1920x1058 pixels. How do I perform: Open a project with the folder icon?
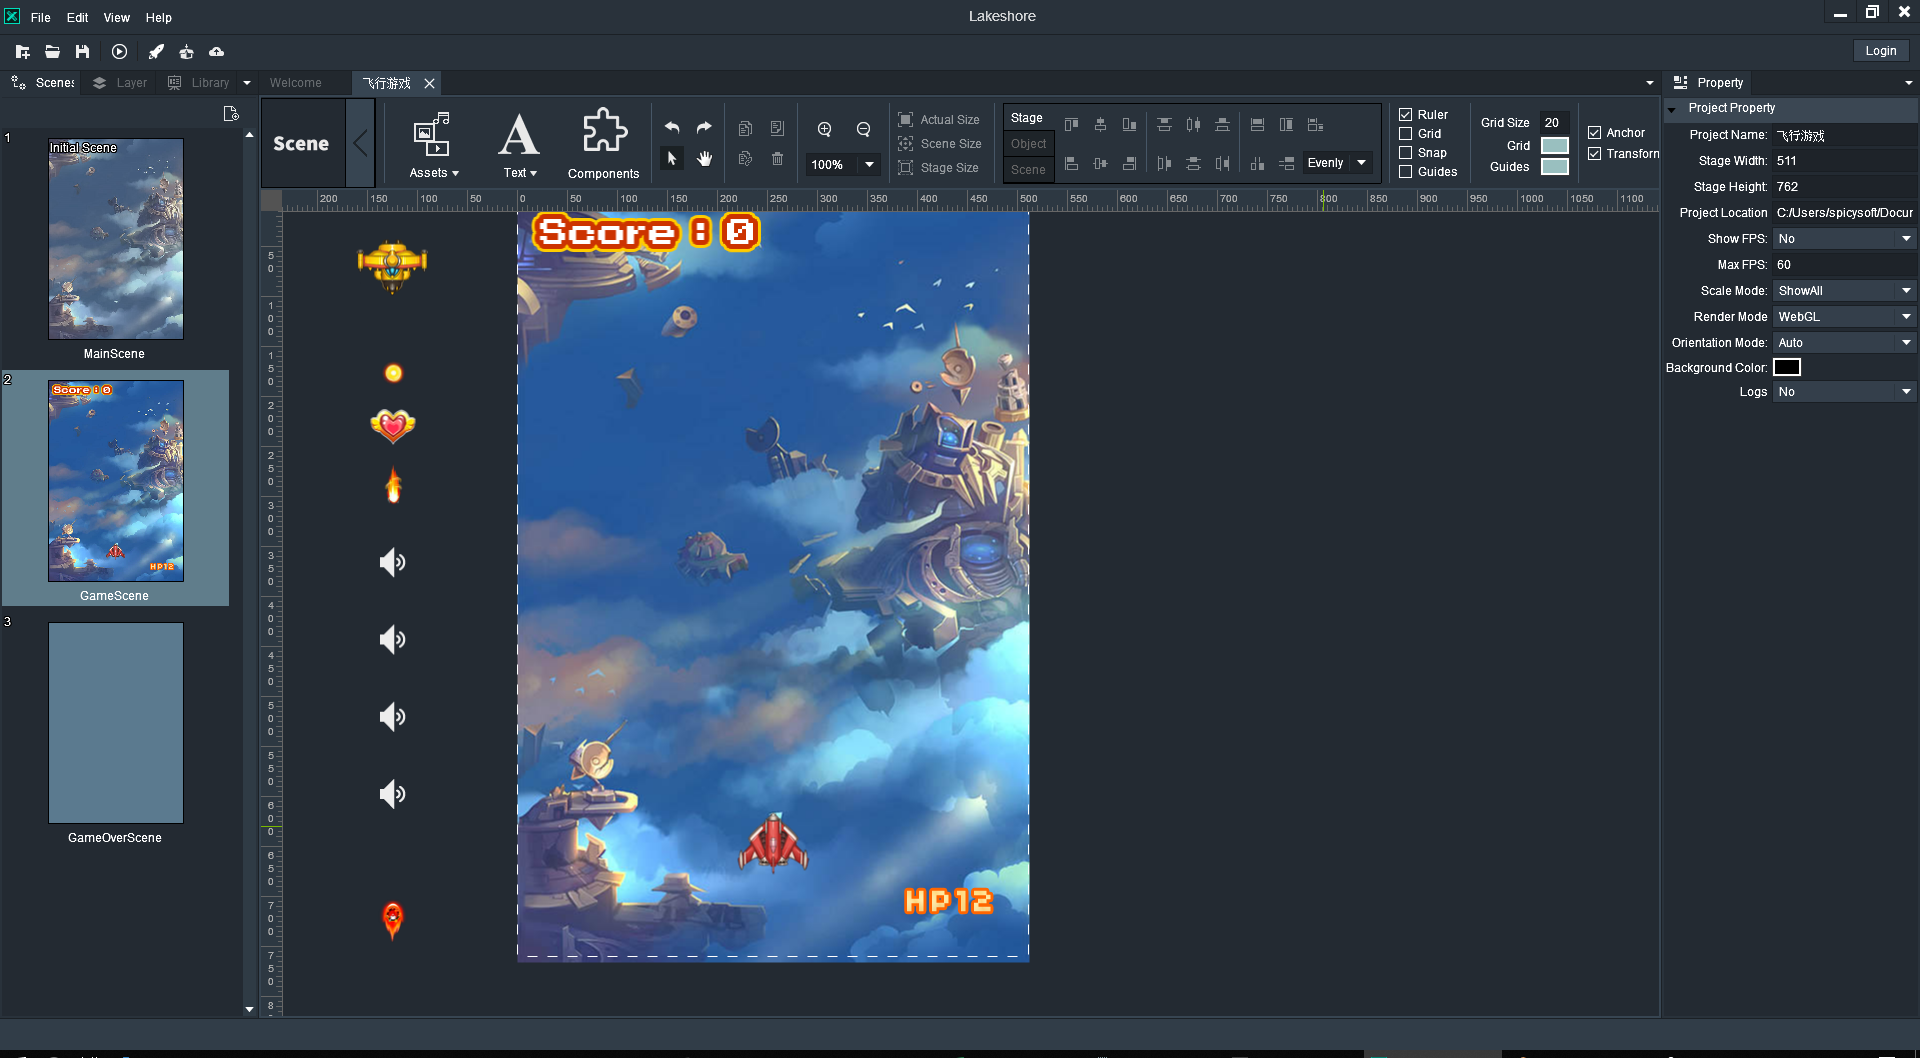pyautogui.click(x=52, y=51)
